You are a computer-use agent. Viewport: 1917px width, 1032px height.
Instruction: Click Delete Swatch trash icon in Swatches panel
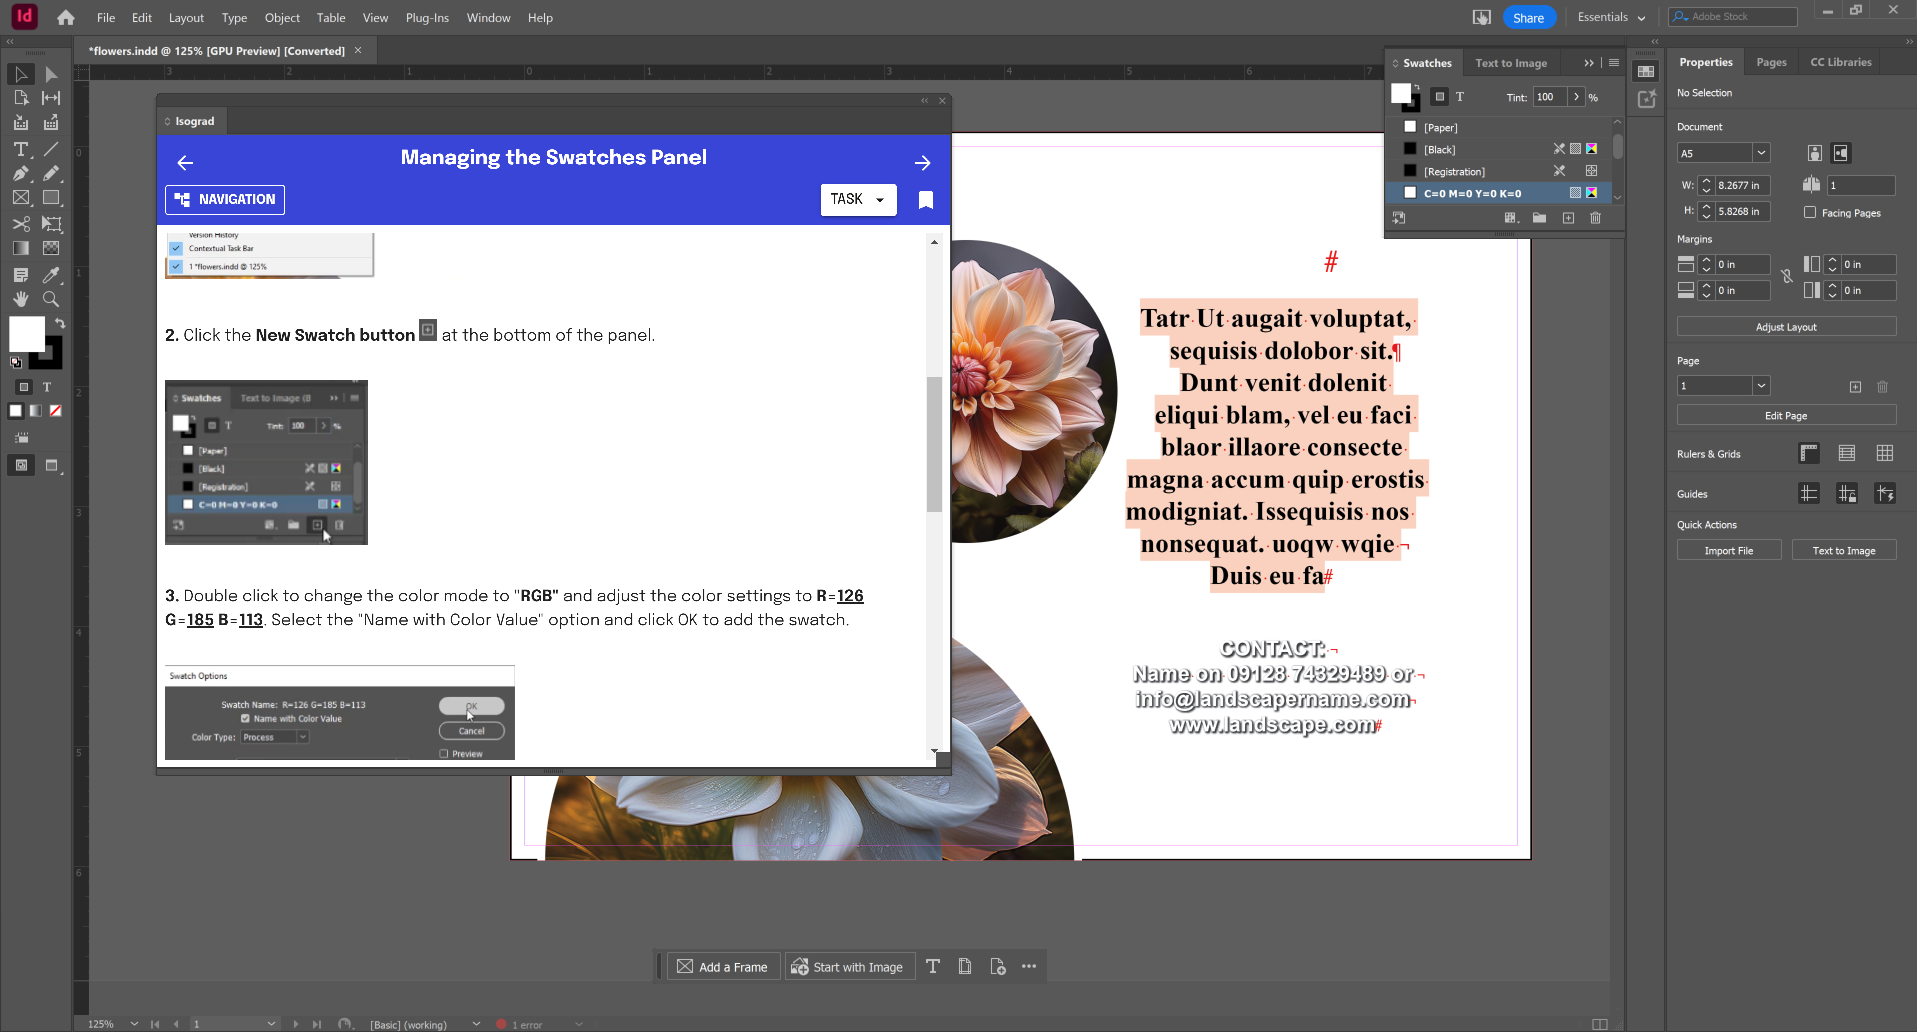pyautogui.click(x=1595, y=218)
